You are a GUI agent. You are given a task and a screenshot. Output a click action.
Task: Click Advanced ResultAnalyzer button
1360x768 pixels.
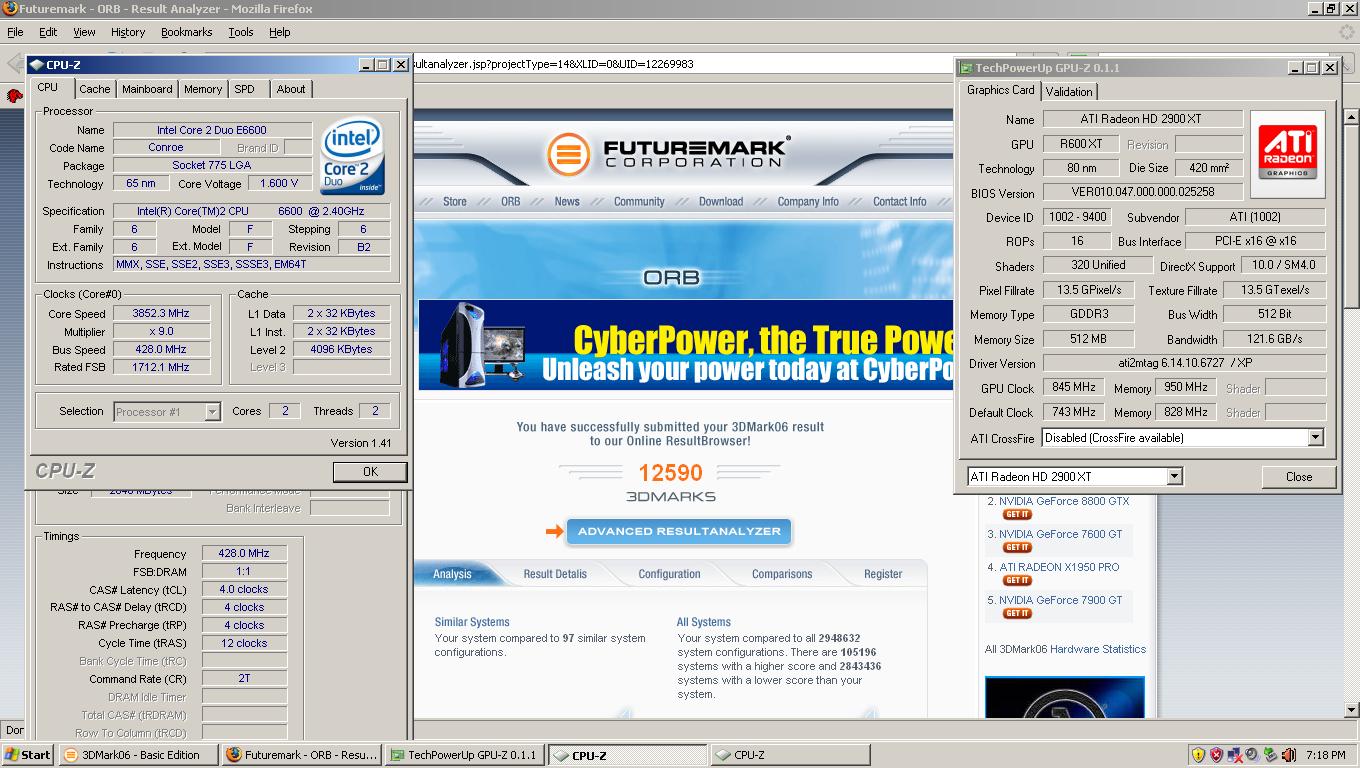point(679,531)
